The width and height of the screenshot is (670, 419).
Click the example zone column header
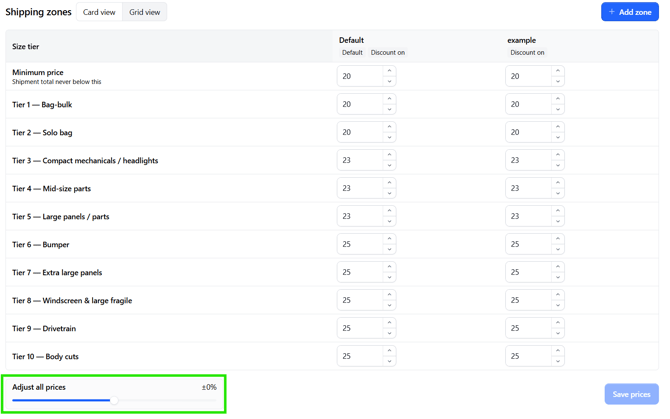521,40
